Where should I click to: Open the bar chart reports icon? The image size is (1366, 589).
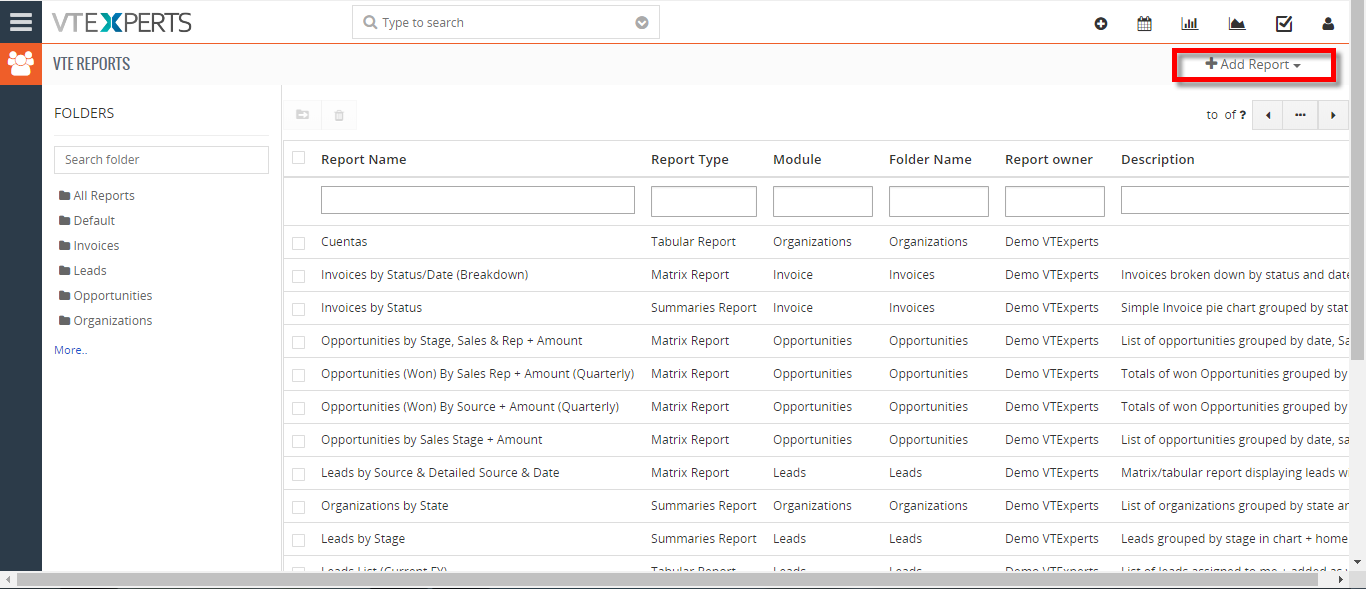1190,24
